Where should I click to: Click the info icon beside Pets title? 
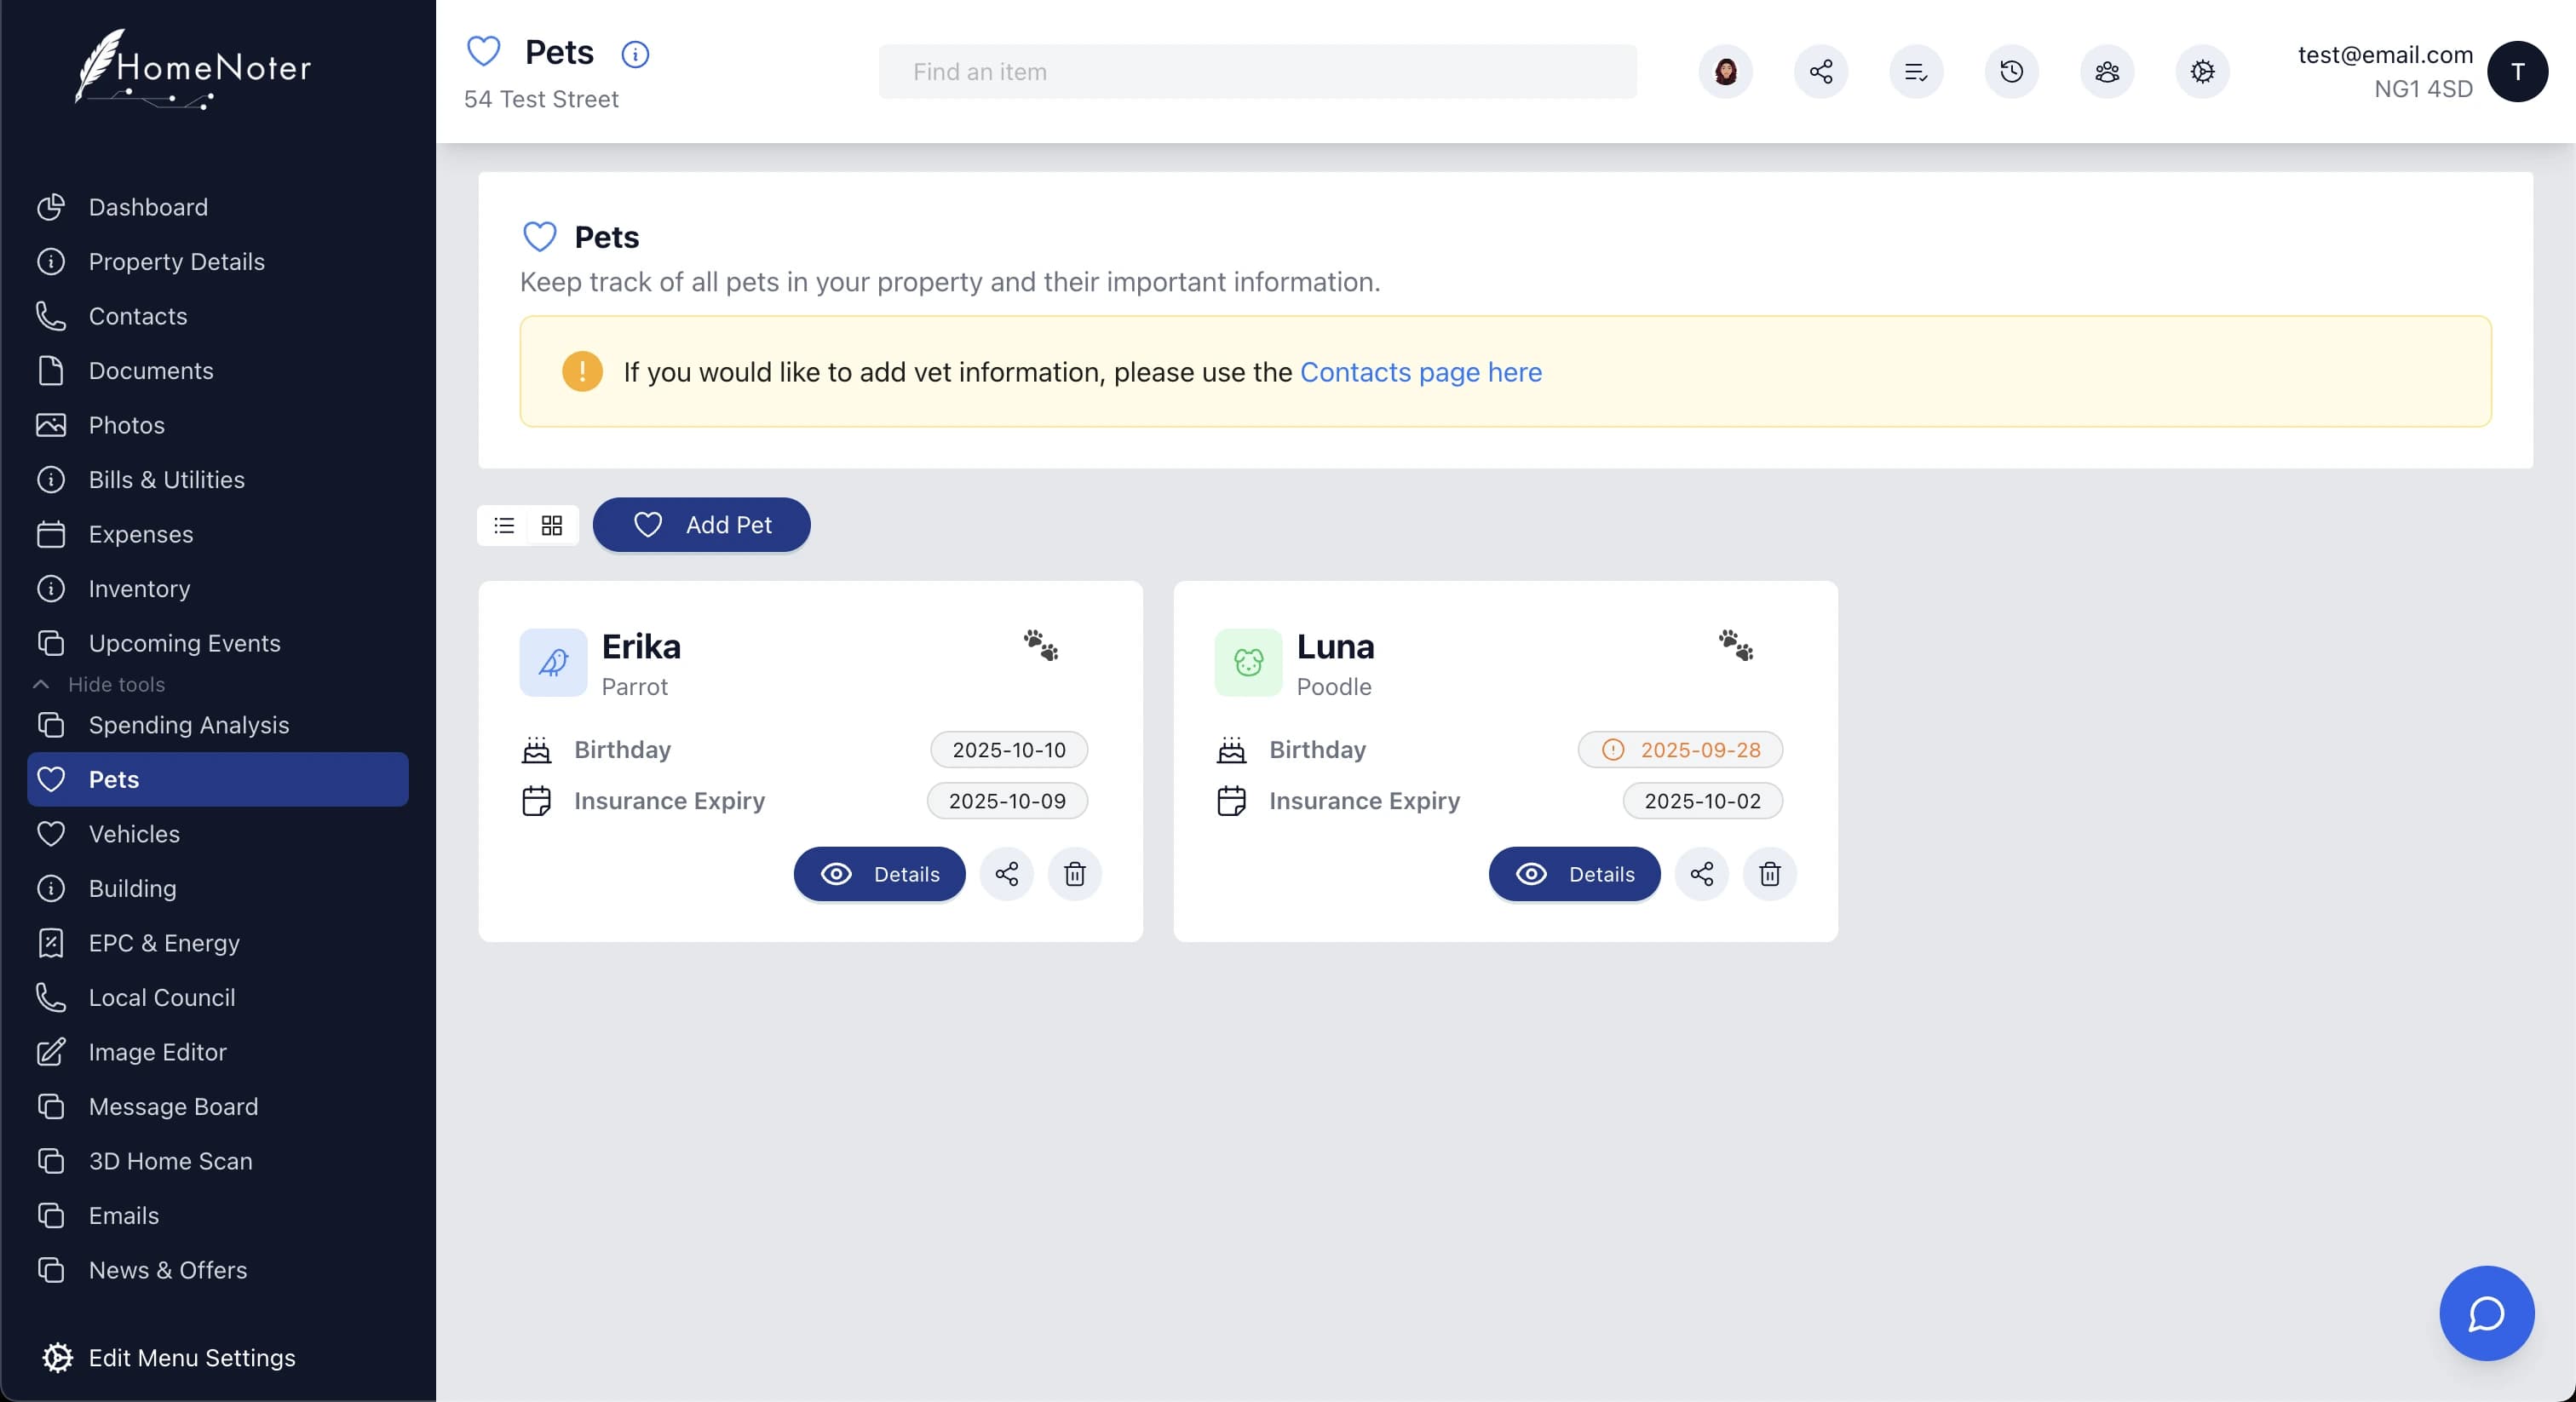(635, 54)
